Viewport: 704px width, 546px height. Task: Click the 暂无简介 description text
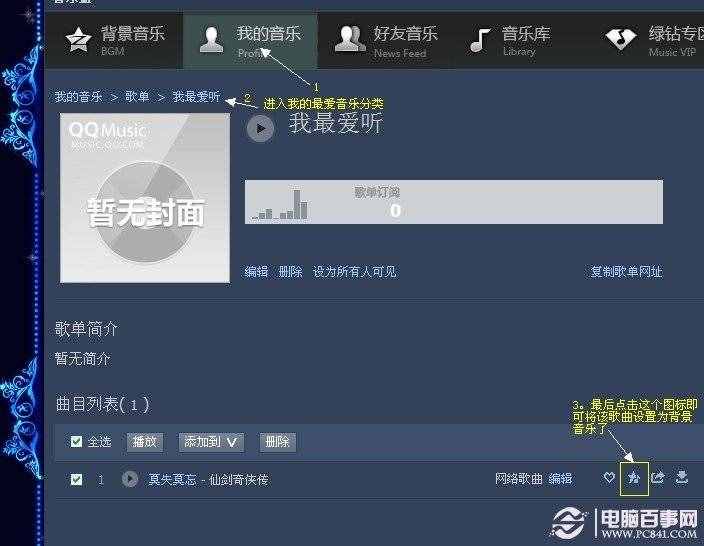pyautogui.click(x=82, y=359)
